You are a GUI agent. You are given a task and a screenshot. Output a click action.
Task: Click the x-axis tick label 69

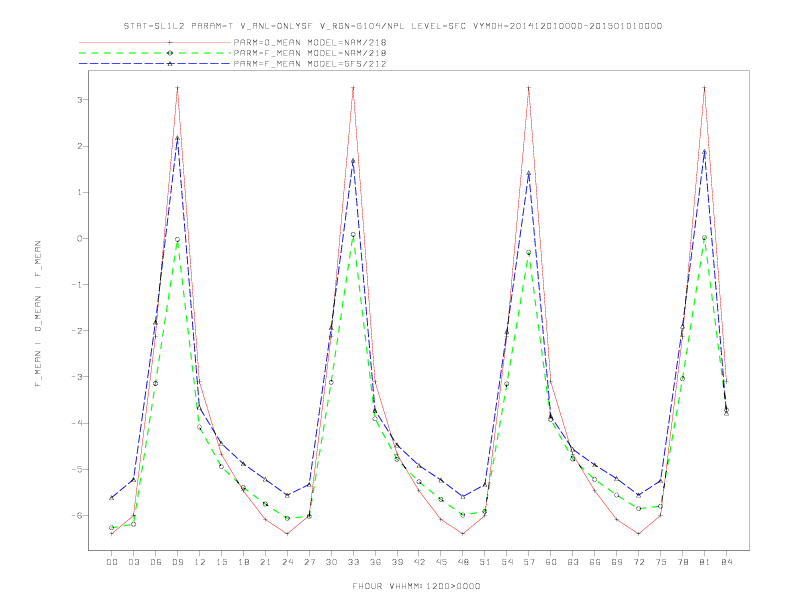pyautogui.click(x=617, y=562)
